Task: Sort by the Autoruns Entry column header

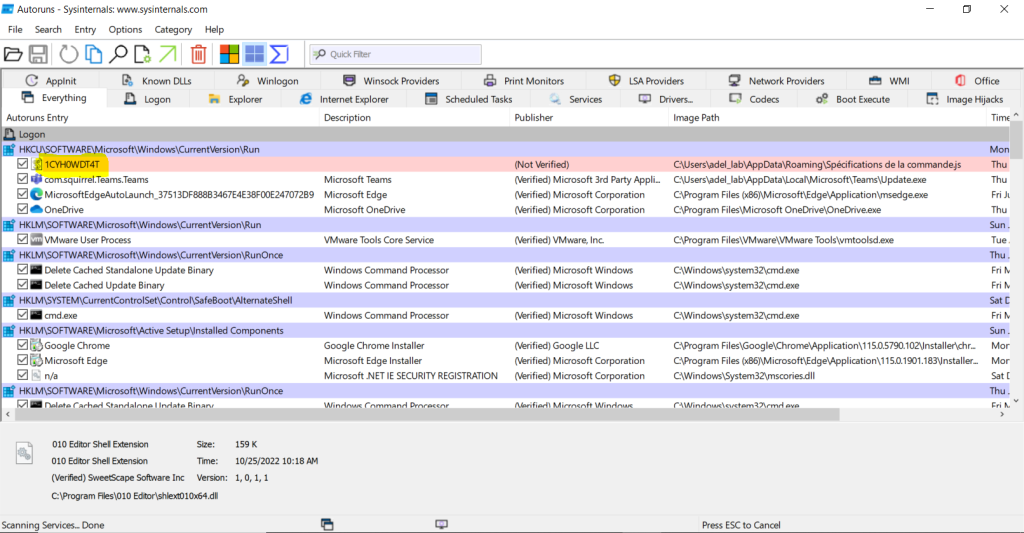Action: (161, 118)
